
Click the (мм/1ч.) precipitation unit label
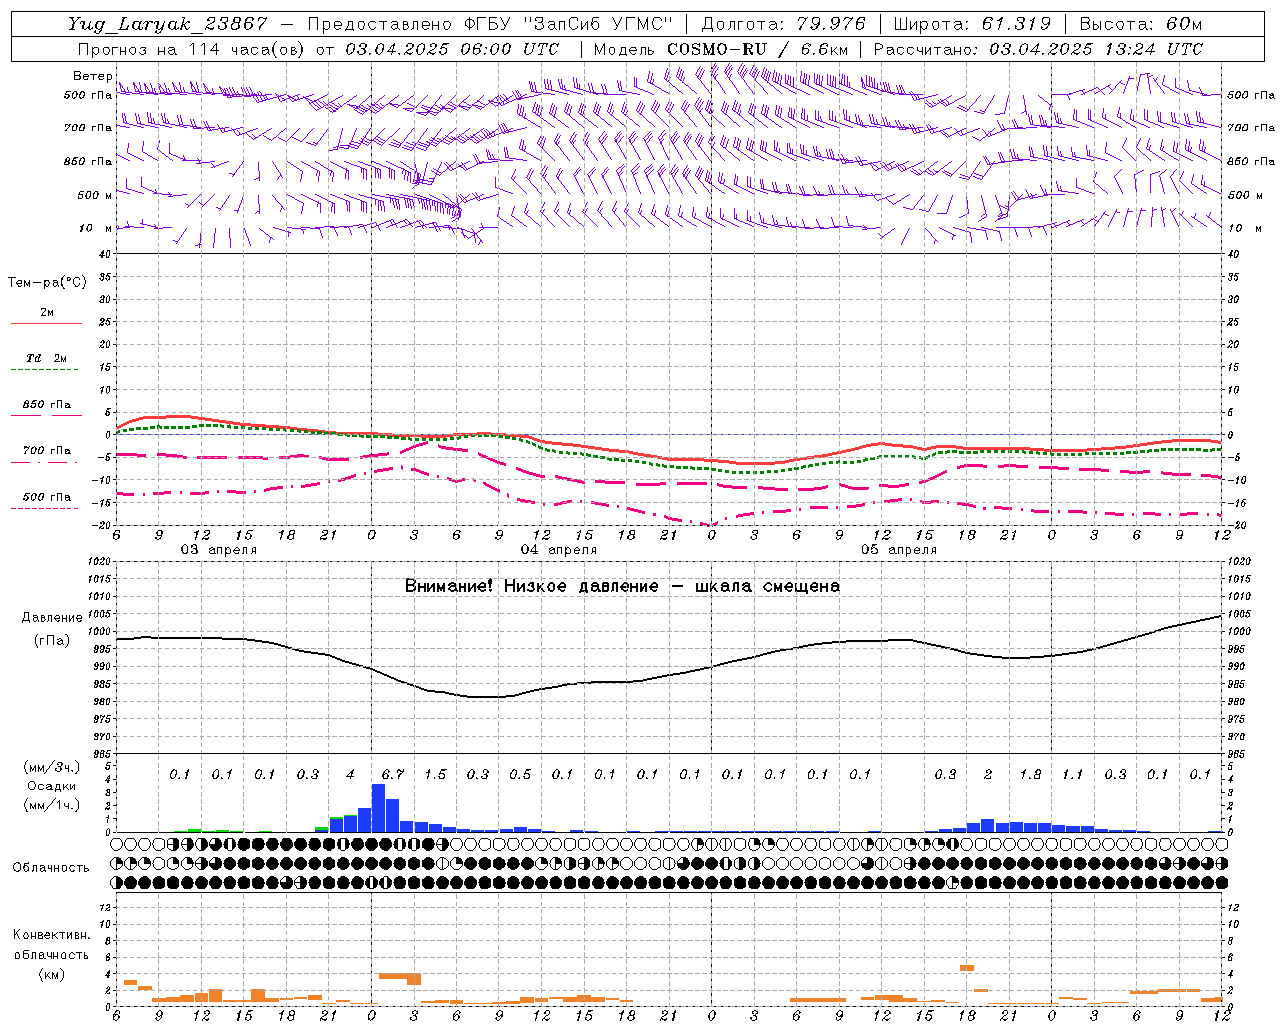pos(51,805)
